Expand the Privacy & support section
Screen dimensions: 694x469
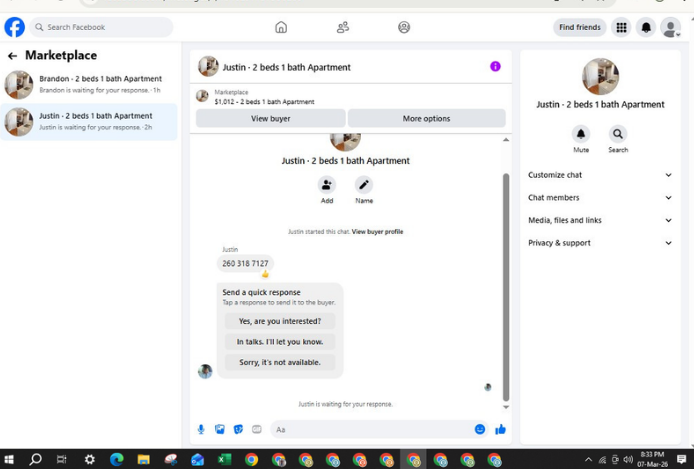pos(600,243)
